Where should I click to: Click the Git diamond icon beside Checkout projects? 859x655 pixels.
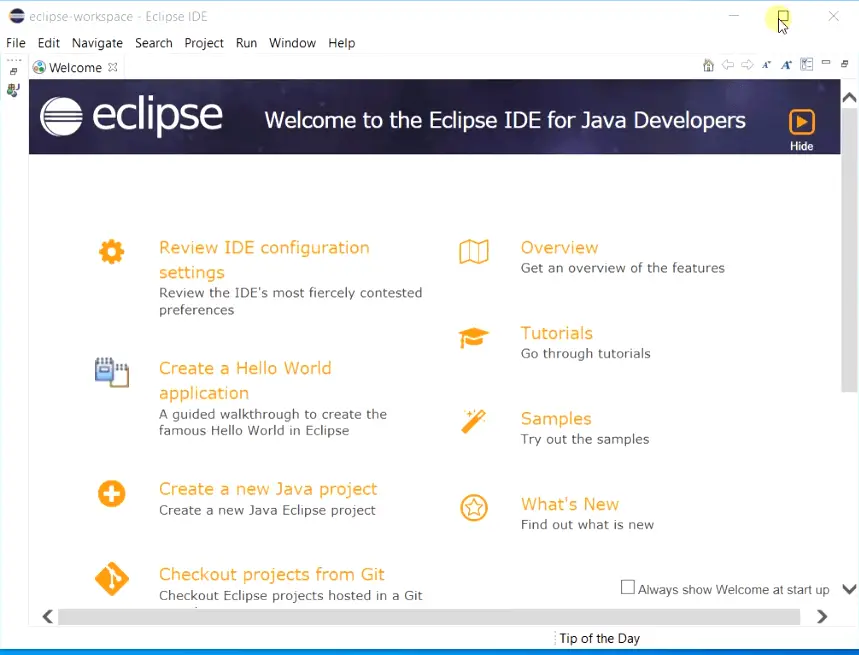(x=112, y=578)
